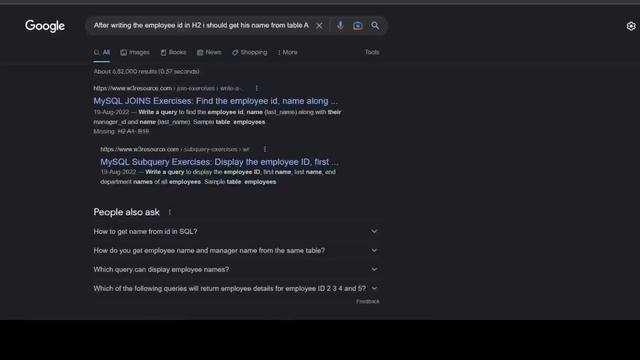Click the 'Missing: H2 A1 B10' text

(121, 131)
